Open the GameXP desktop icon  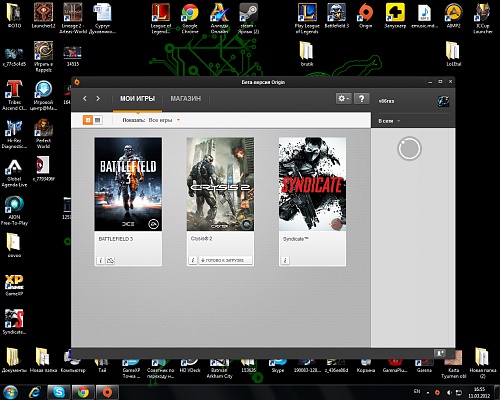14,285
